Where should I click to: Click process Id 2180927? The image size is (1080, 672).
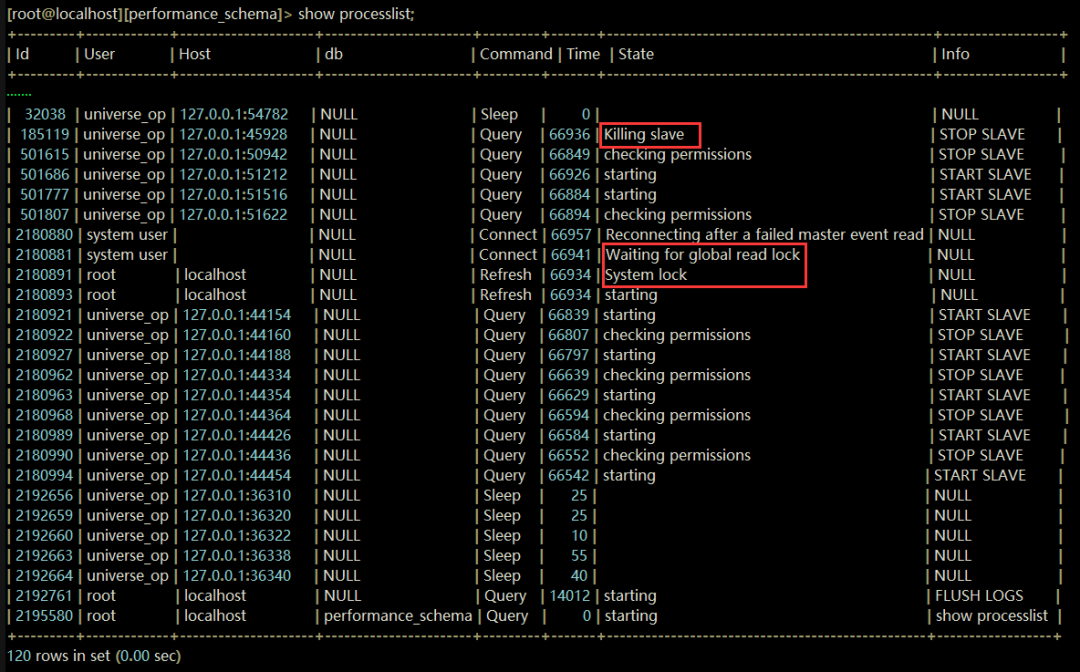[x=44, y=355]
